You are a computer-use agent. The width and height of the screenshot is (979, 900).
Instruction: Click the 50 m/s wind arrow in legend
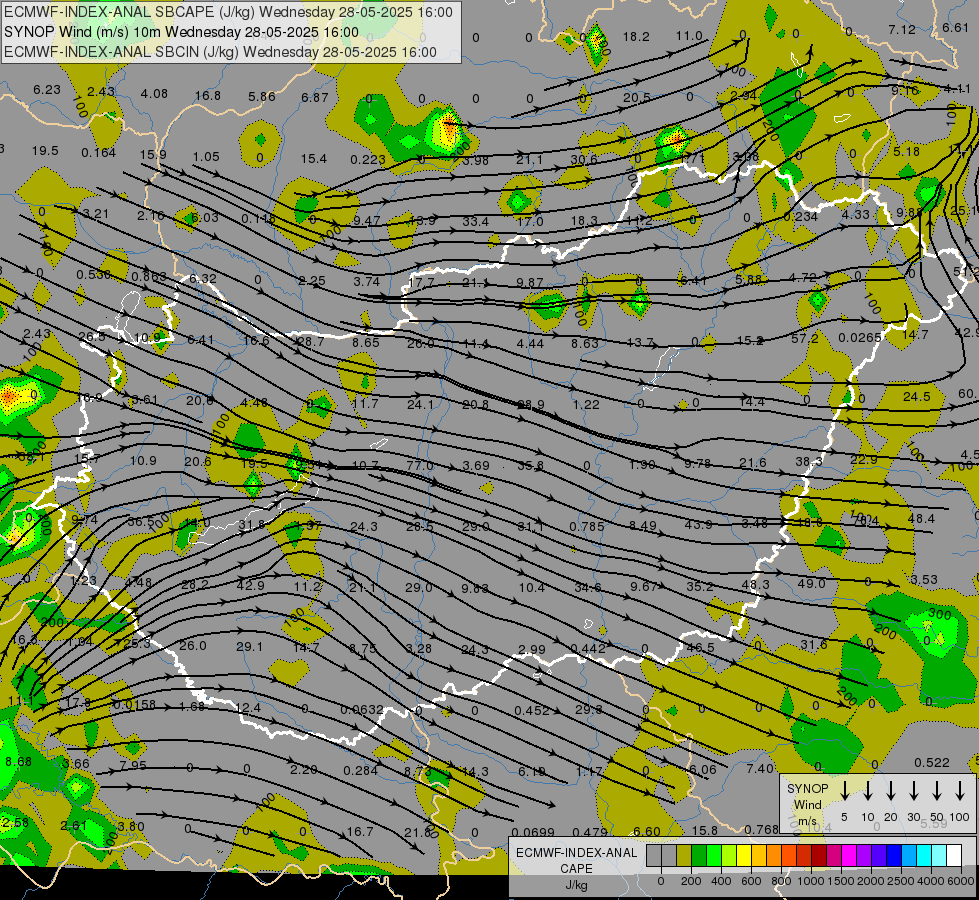(x=937, y=791)
